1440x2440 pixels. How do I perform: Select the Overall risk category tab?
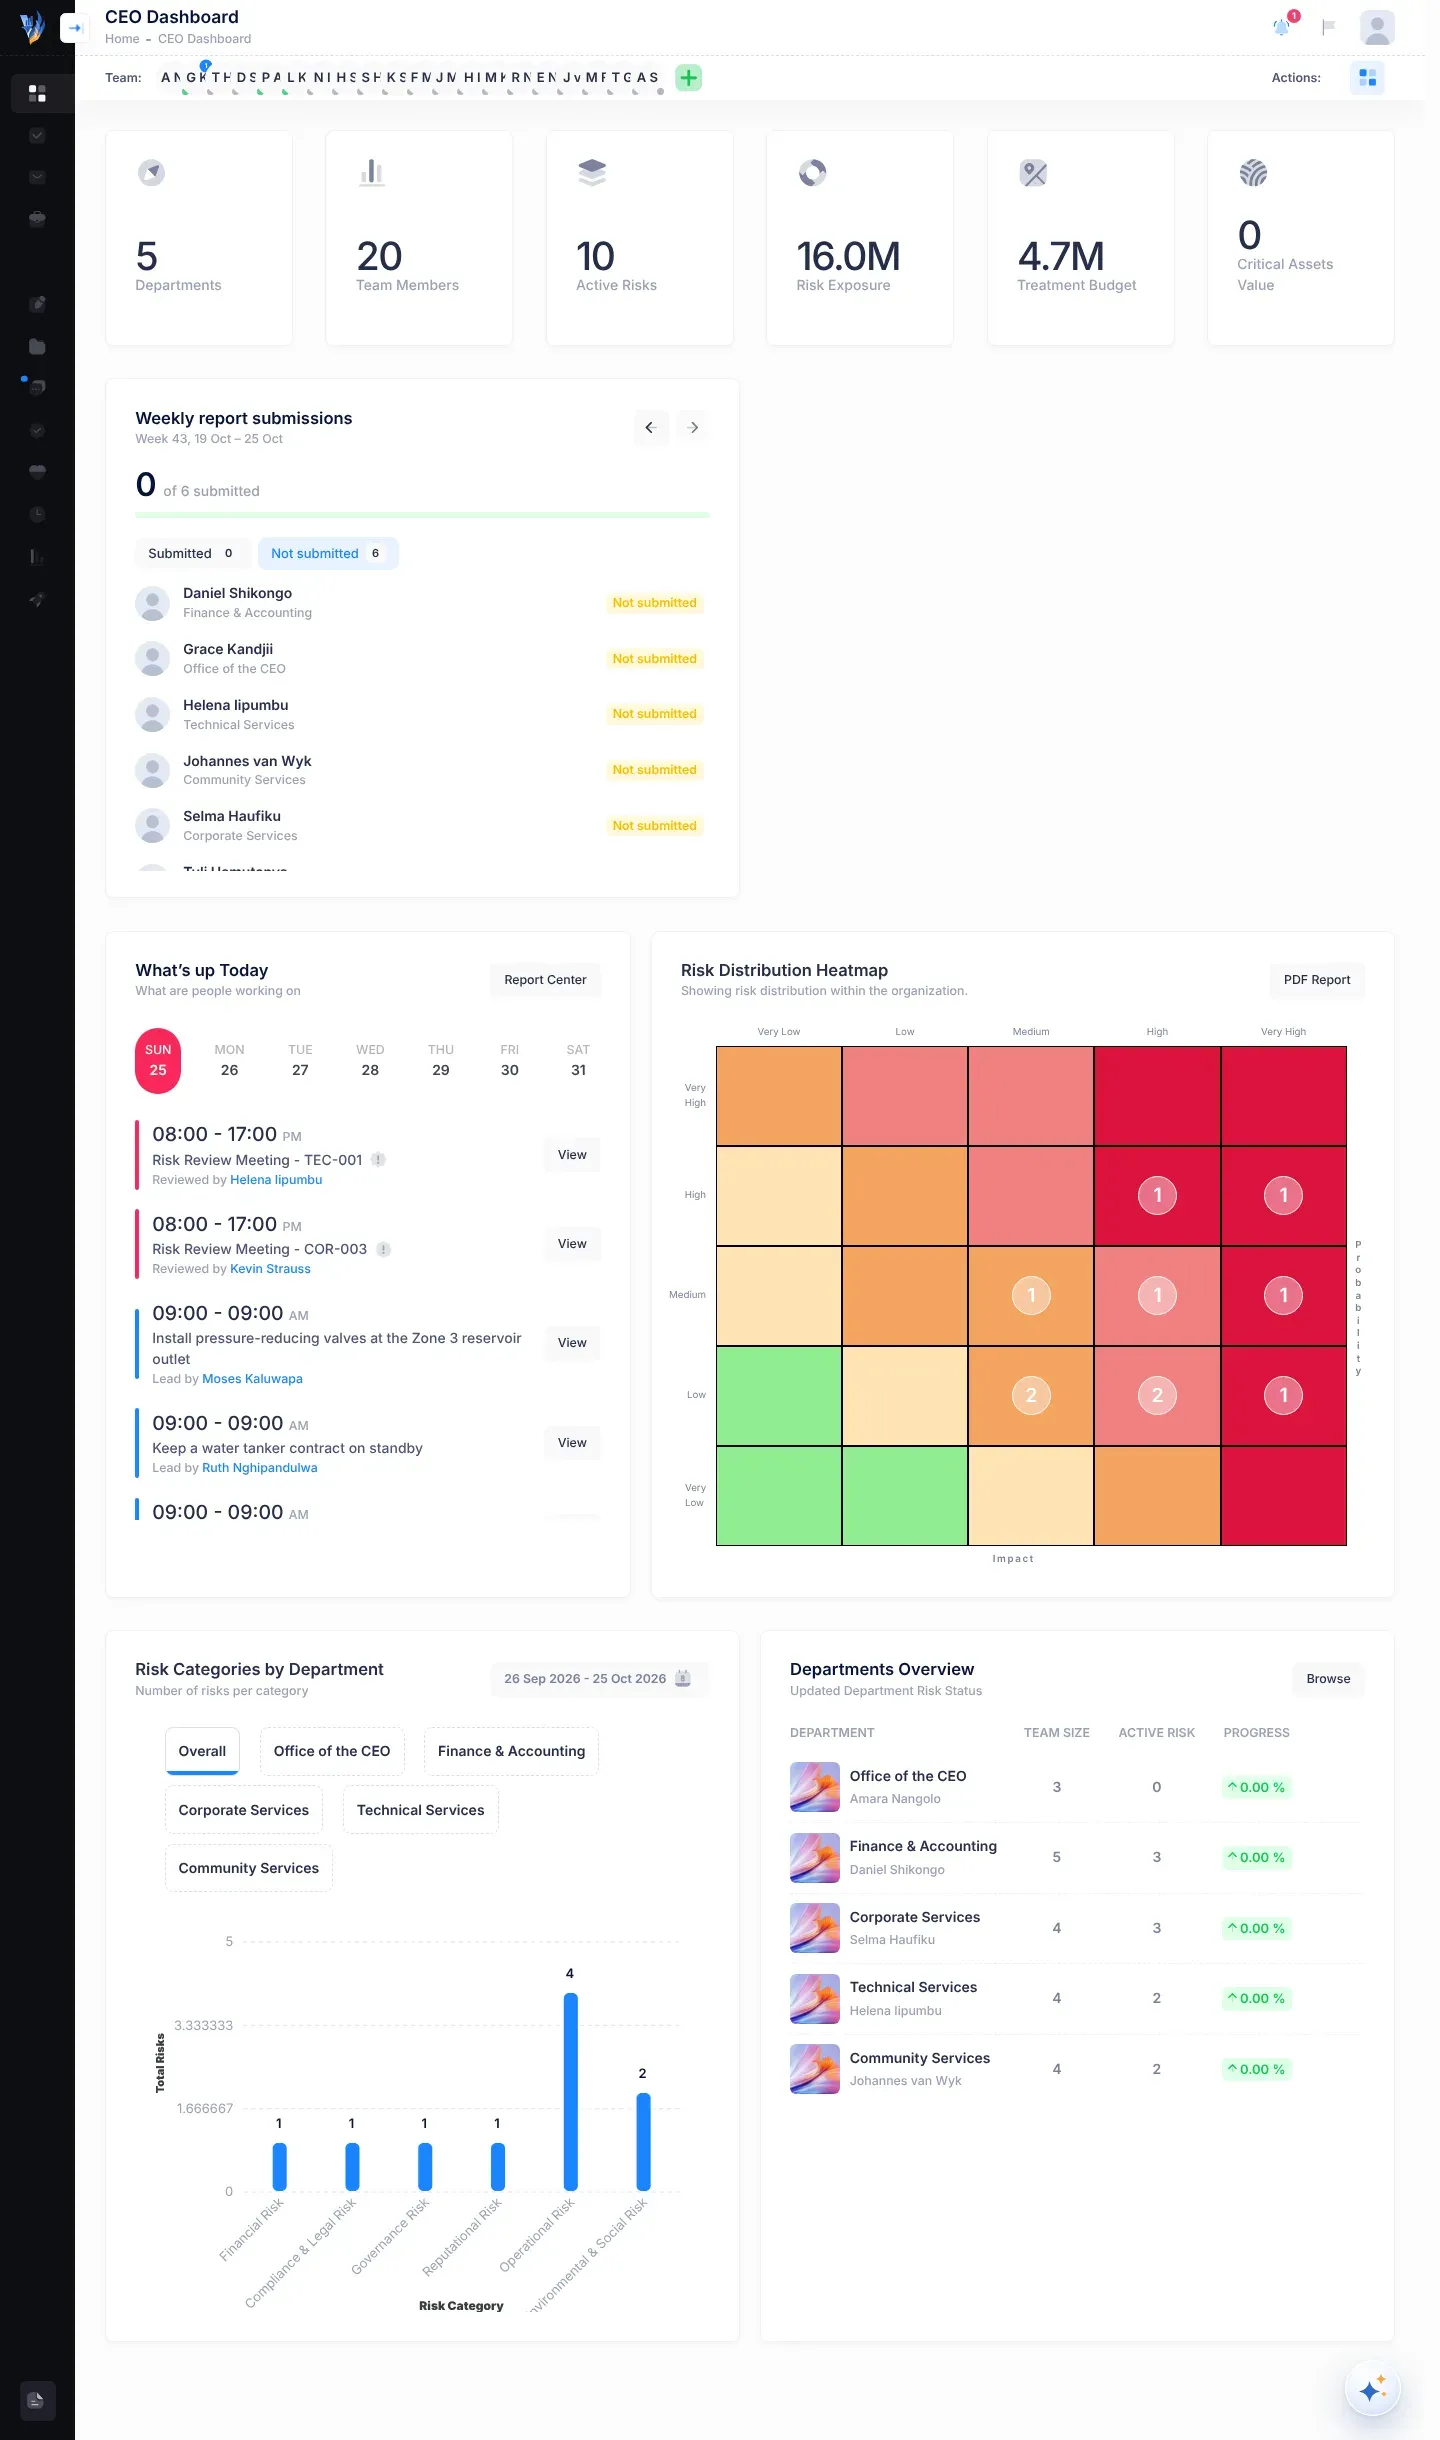202,1751
